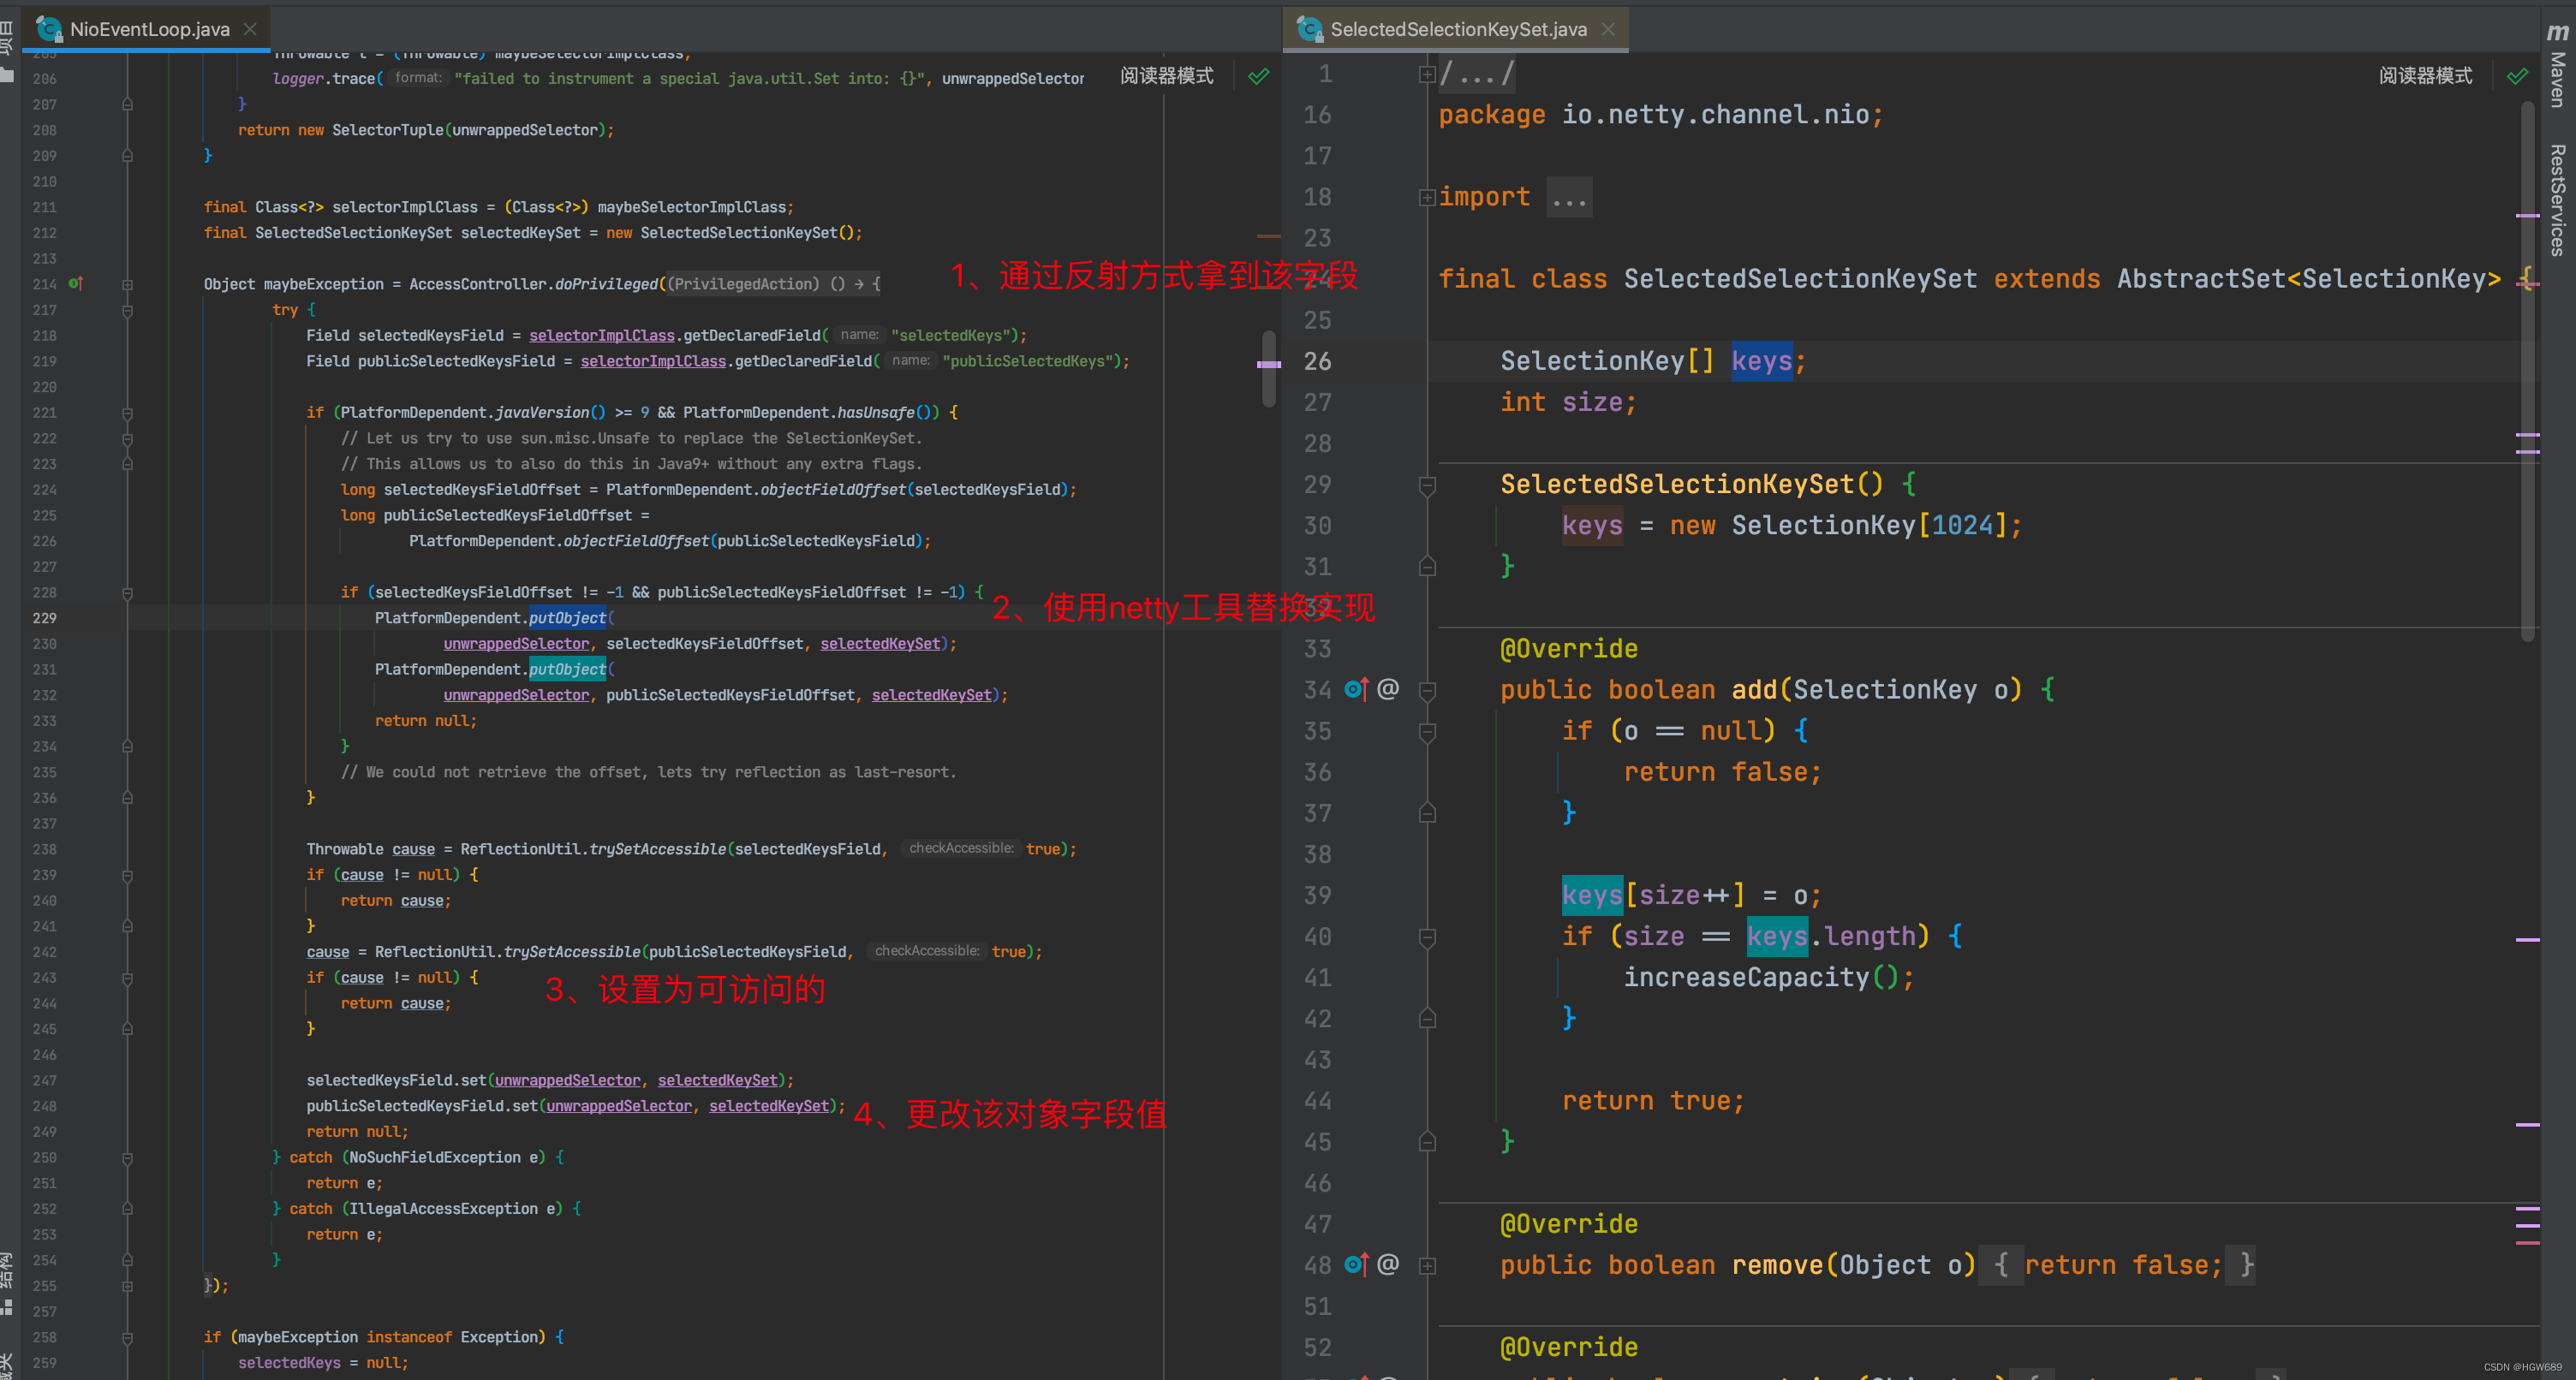2576x1380 pixels.
Task: Click purple error-stripe mark beside line 219
Action: [x=1269, y=364]
